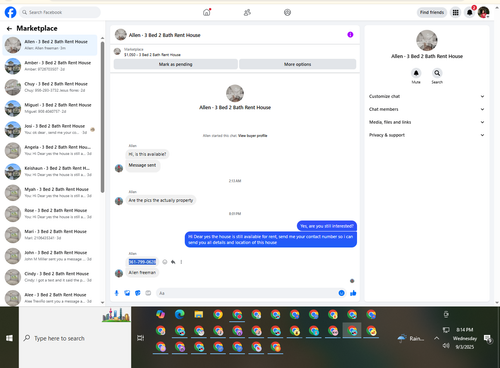Record a voice clip microphone icon
The image size is (500, 368).
coord(116,293)
